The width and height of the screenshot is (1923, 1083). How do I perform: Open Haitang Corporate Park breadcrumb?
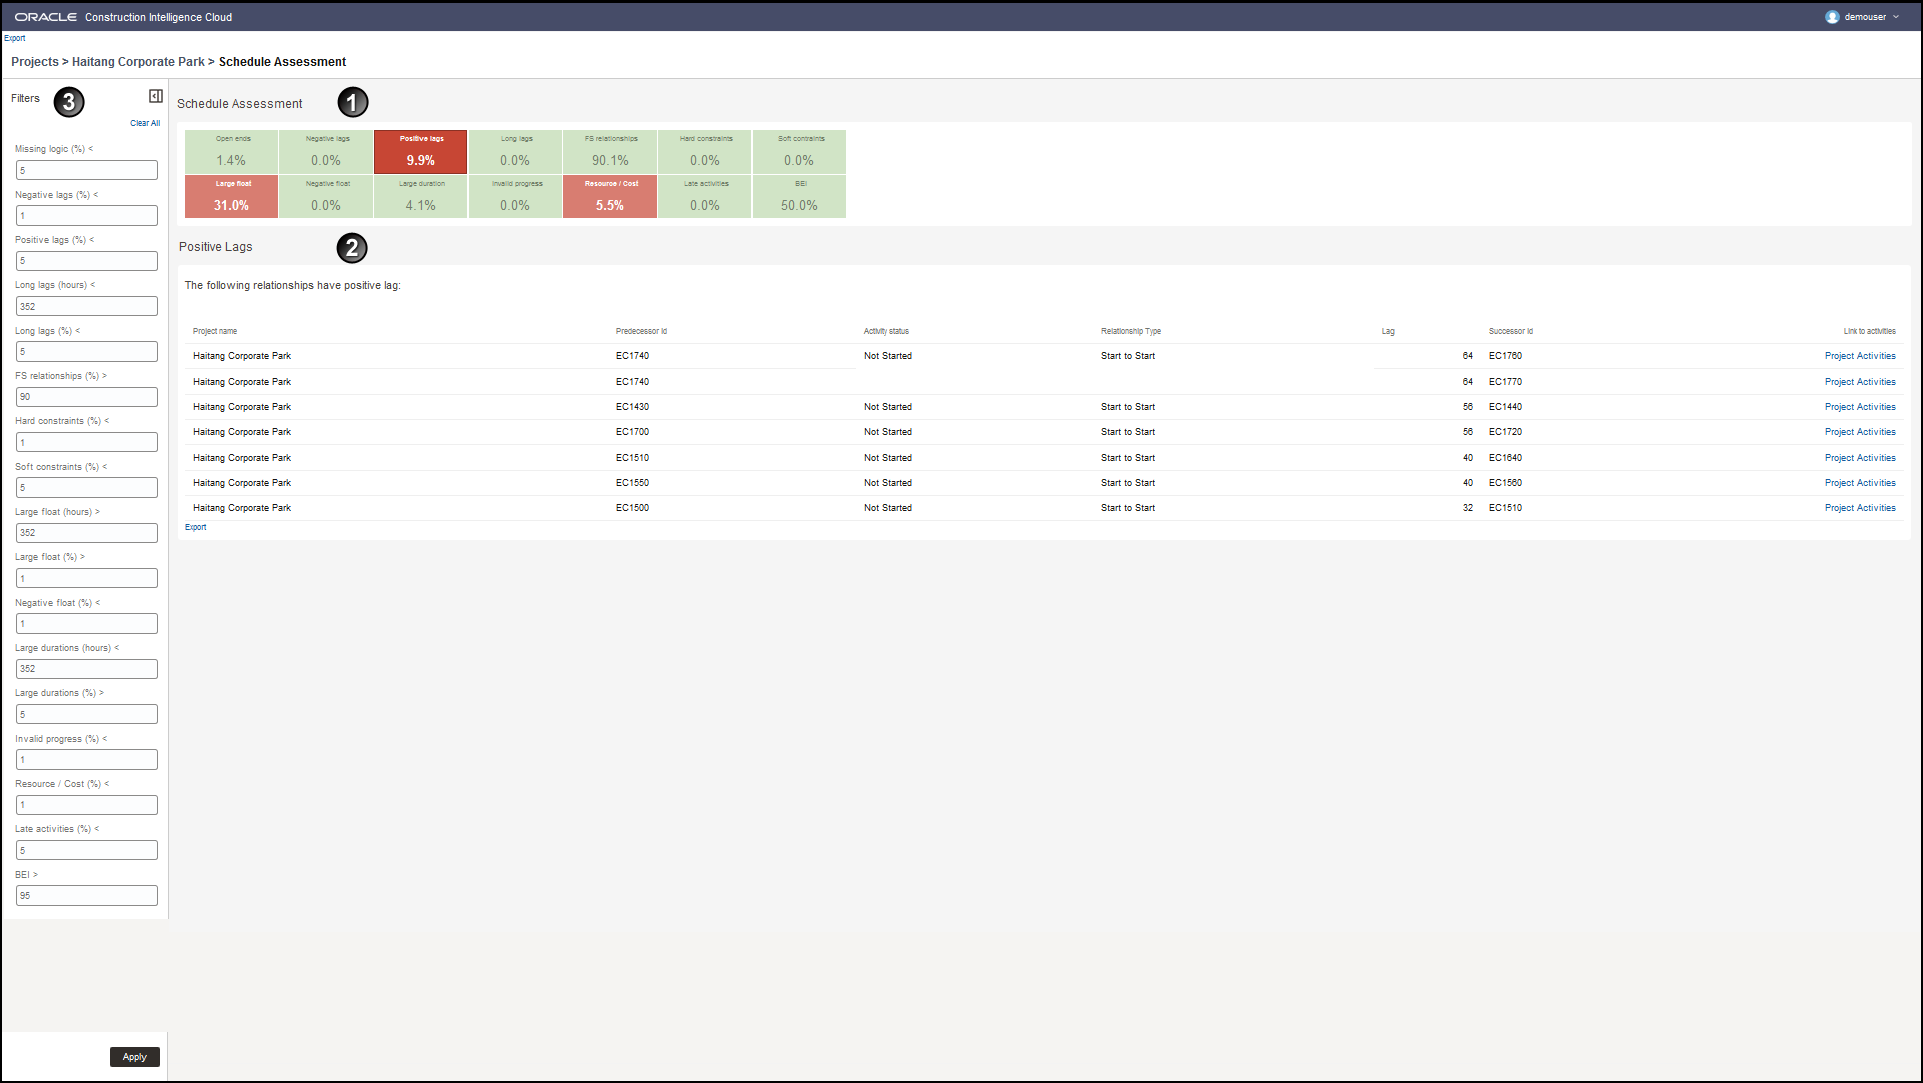[x=138, y=62]
